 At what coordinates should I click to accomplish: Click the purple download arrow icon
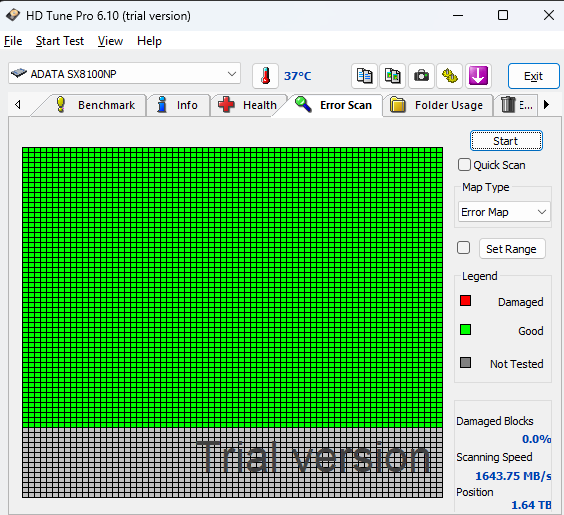coord(478,76)
